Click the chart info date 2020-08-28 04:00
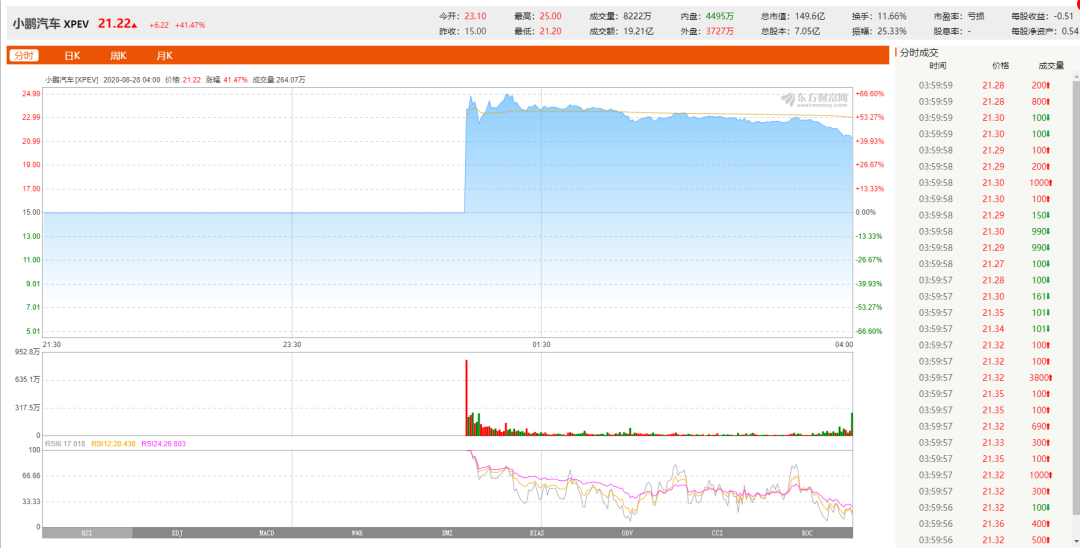The width and height of the screenshot is (1080, 548). 132,80
